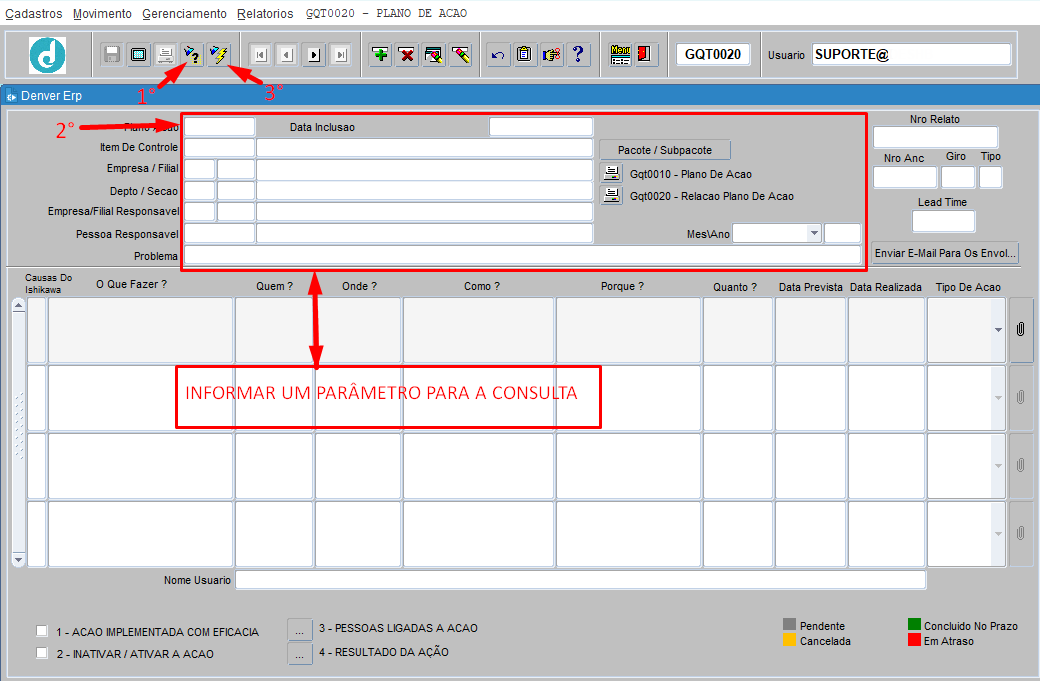Open the Mes\Ano dropdown
Image resolution: width=1040 pixels, height=681 pixels.
(814, 233)
